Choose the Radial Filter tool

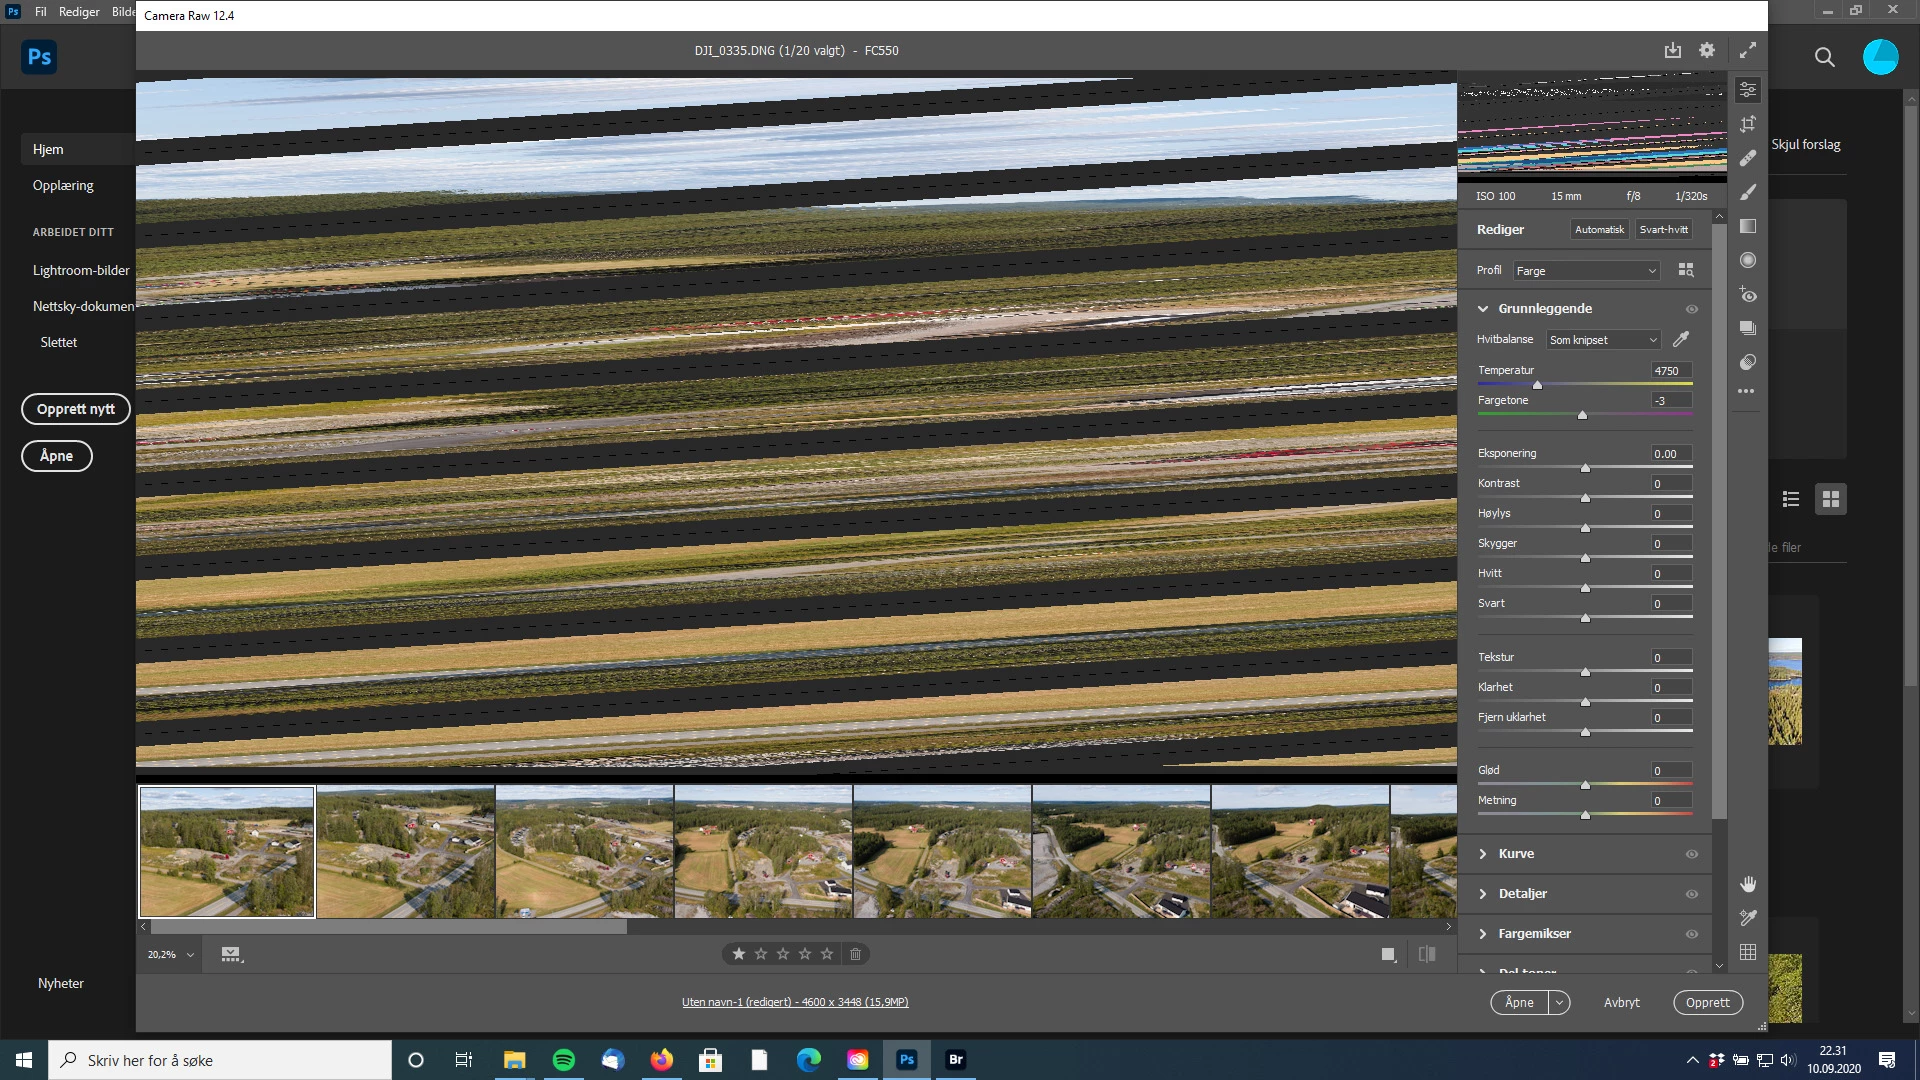click(1748, 260)
